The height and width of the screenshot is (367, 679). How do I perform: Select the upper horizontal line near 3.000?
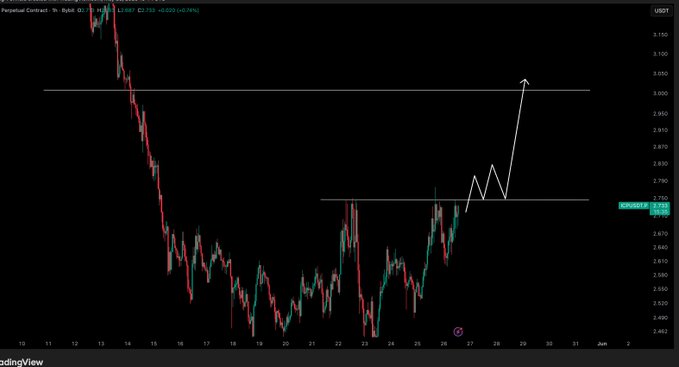pos(317,90)
